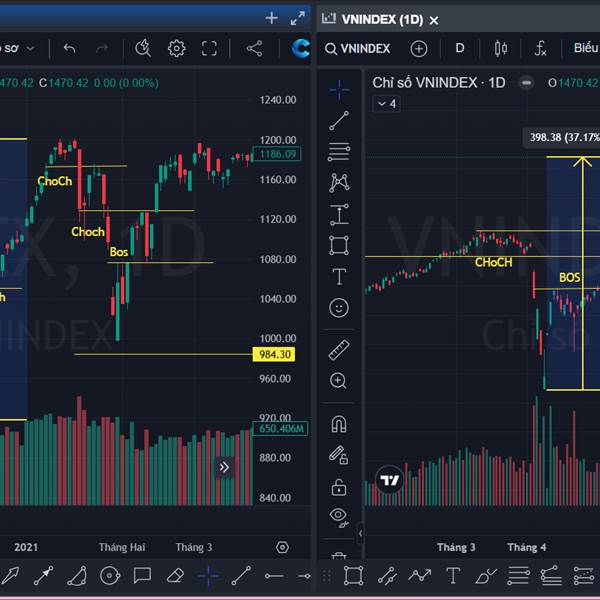Toggle stay in drawing mode
The height and width of the screenshot is (600, 600).
click(339, 455)
